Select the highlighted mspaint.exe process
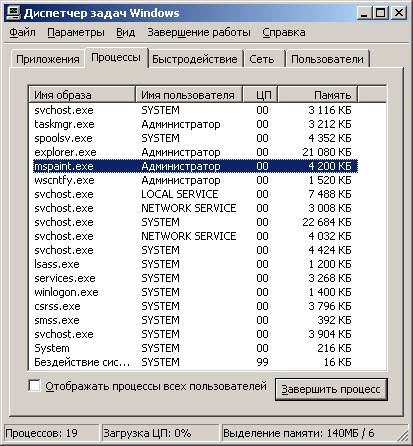The width and height of the screenshot is (413, 446). pos(196,166)
